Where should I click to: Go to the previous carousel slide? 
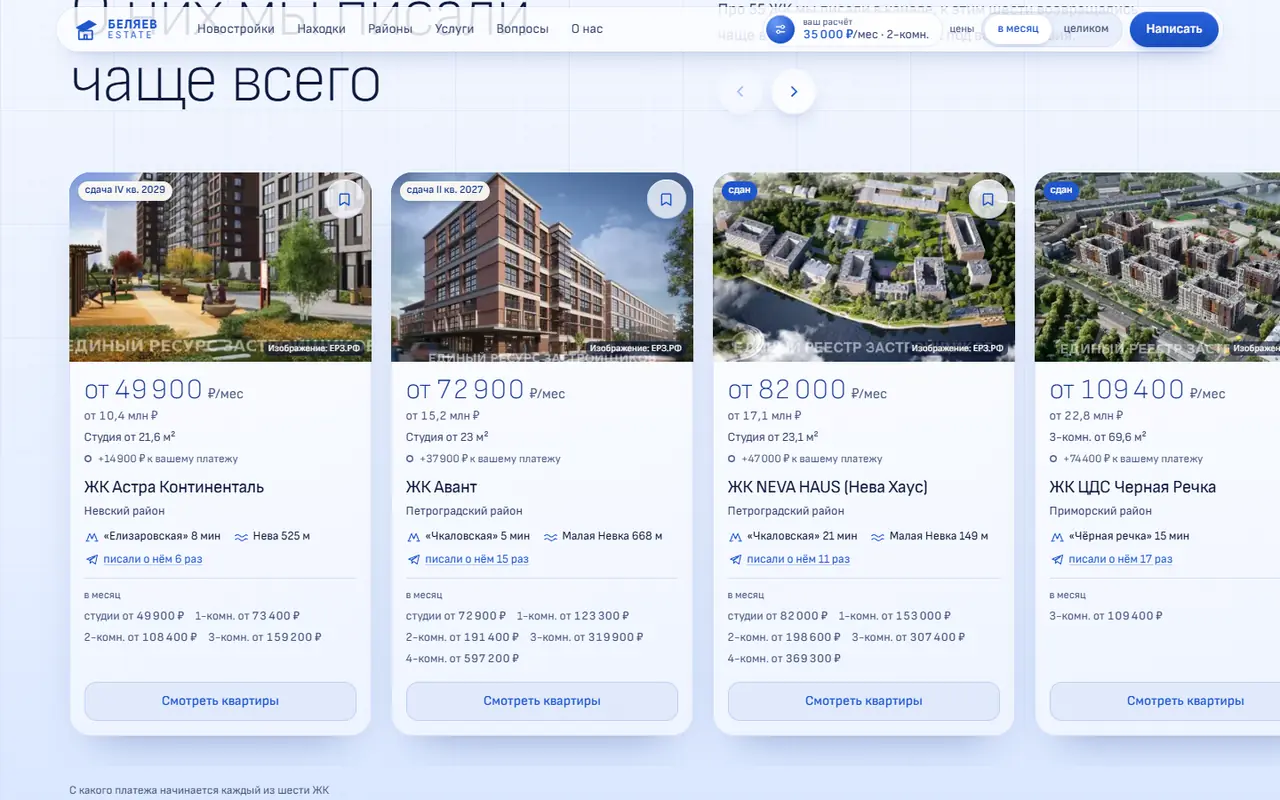pyautogui.click(x=740, y=92)
